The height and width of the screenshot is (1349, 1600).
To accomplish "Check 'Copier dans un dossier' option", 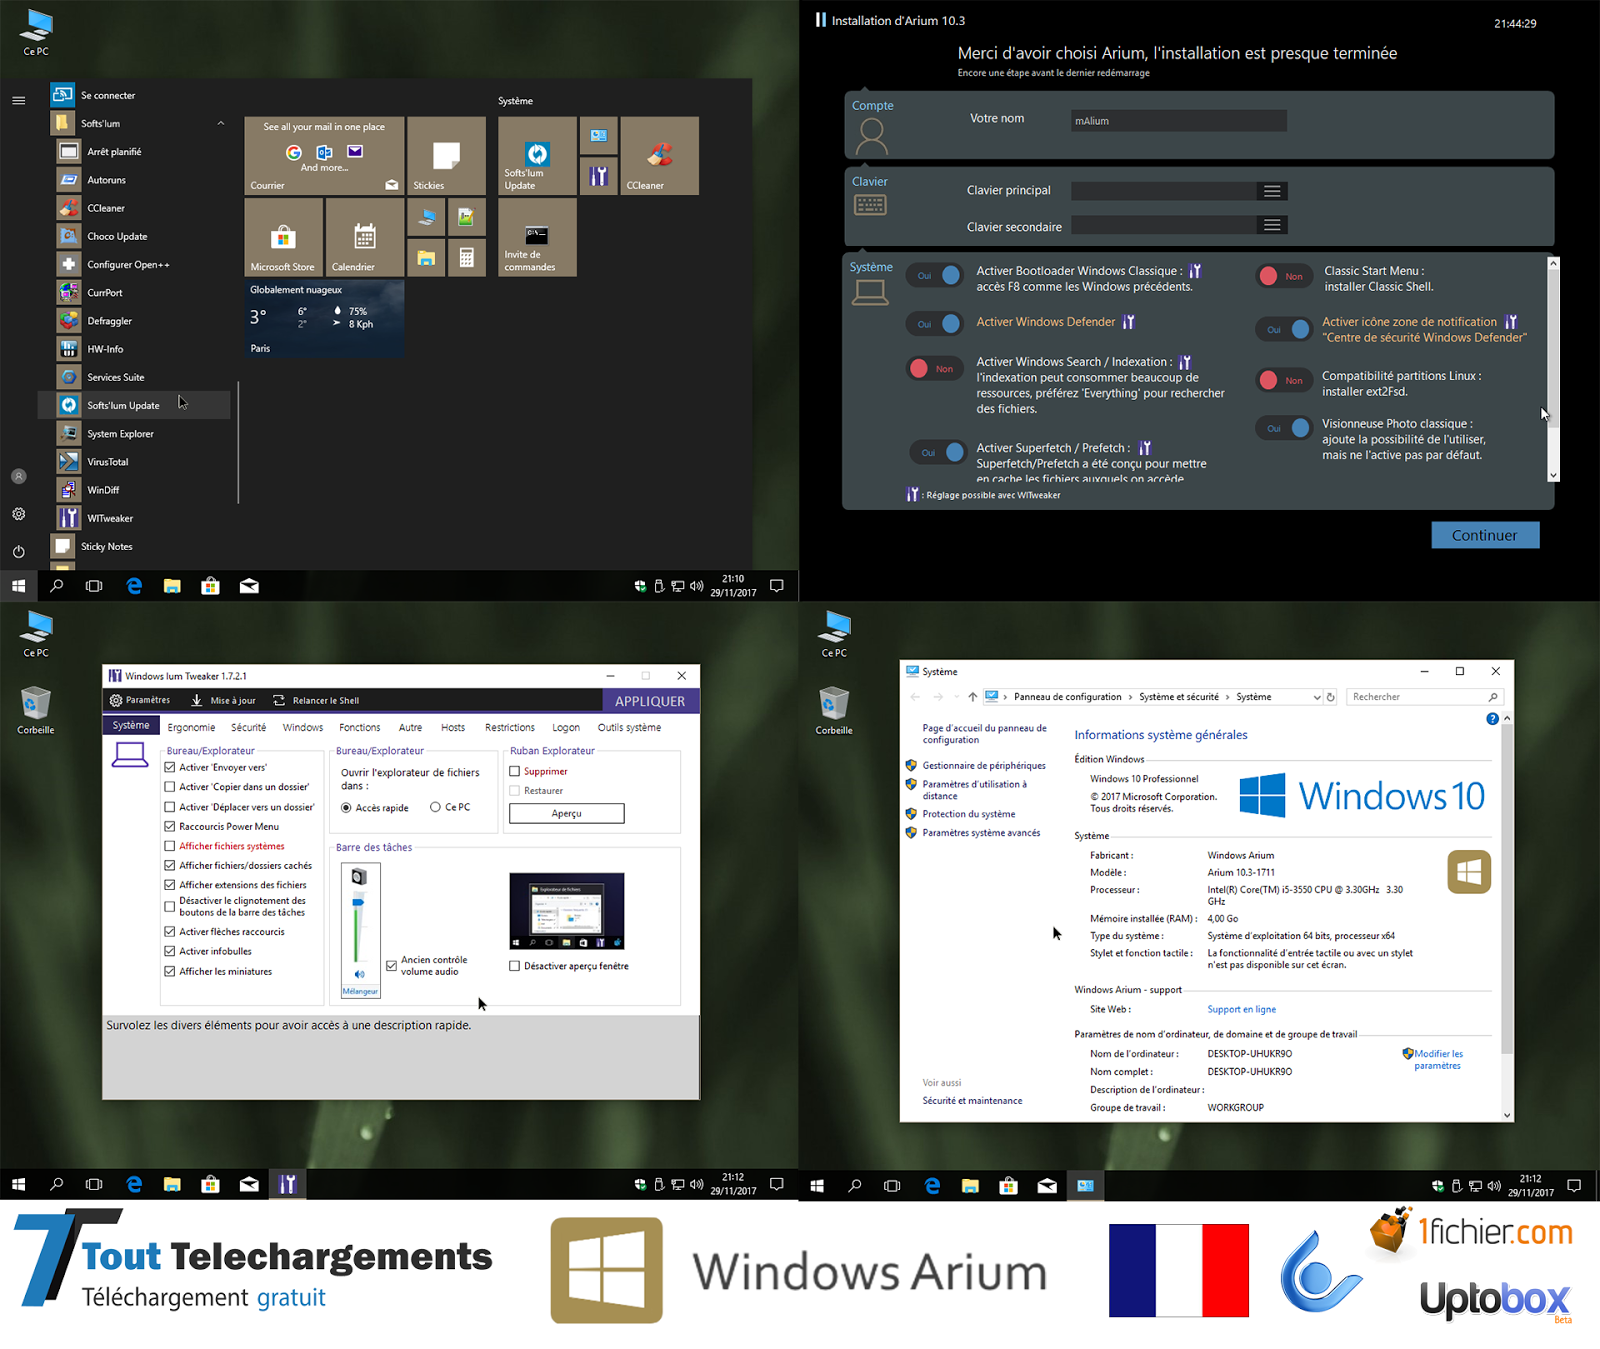I will pos(170,787).
